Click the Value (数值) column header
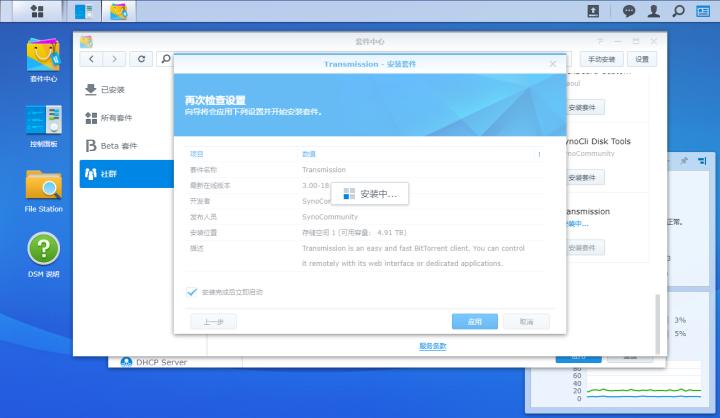The width and height of the screenshot is (720, 418). (309, 154)
